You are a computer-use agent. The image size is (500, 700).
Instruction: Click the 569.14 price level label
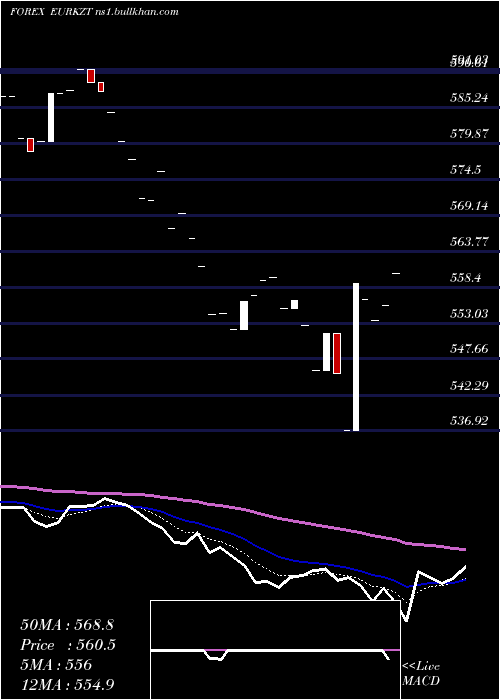click(469, 206)
